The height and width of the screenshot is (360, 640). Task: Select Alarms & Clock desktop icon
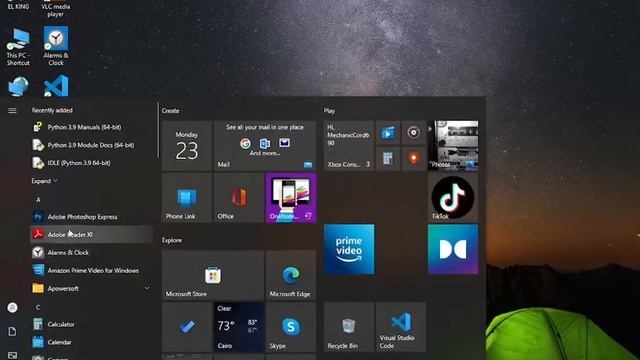[56, 46]
